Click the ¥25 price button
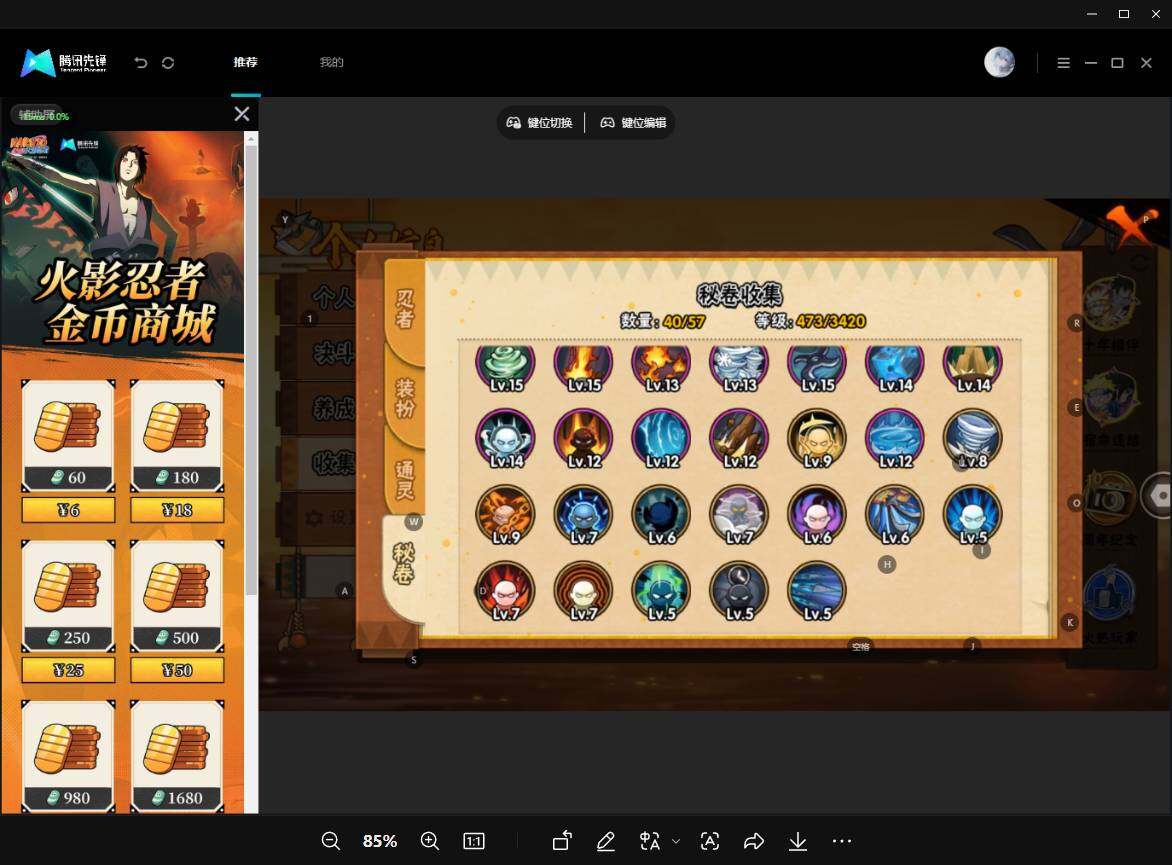The image size is (1172, 865). tap(68, 670)
